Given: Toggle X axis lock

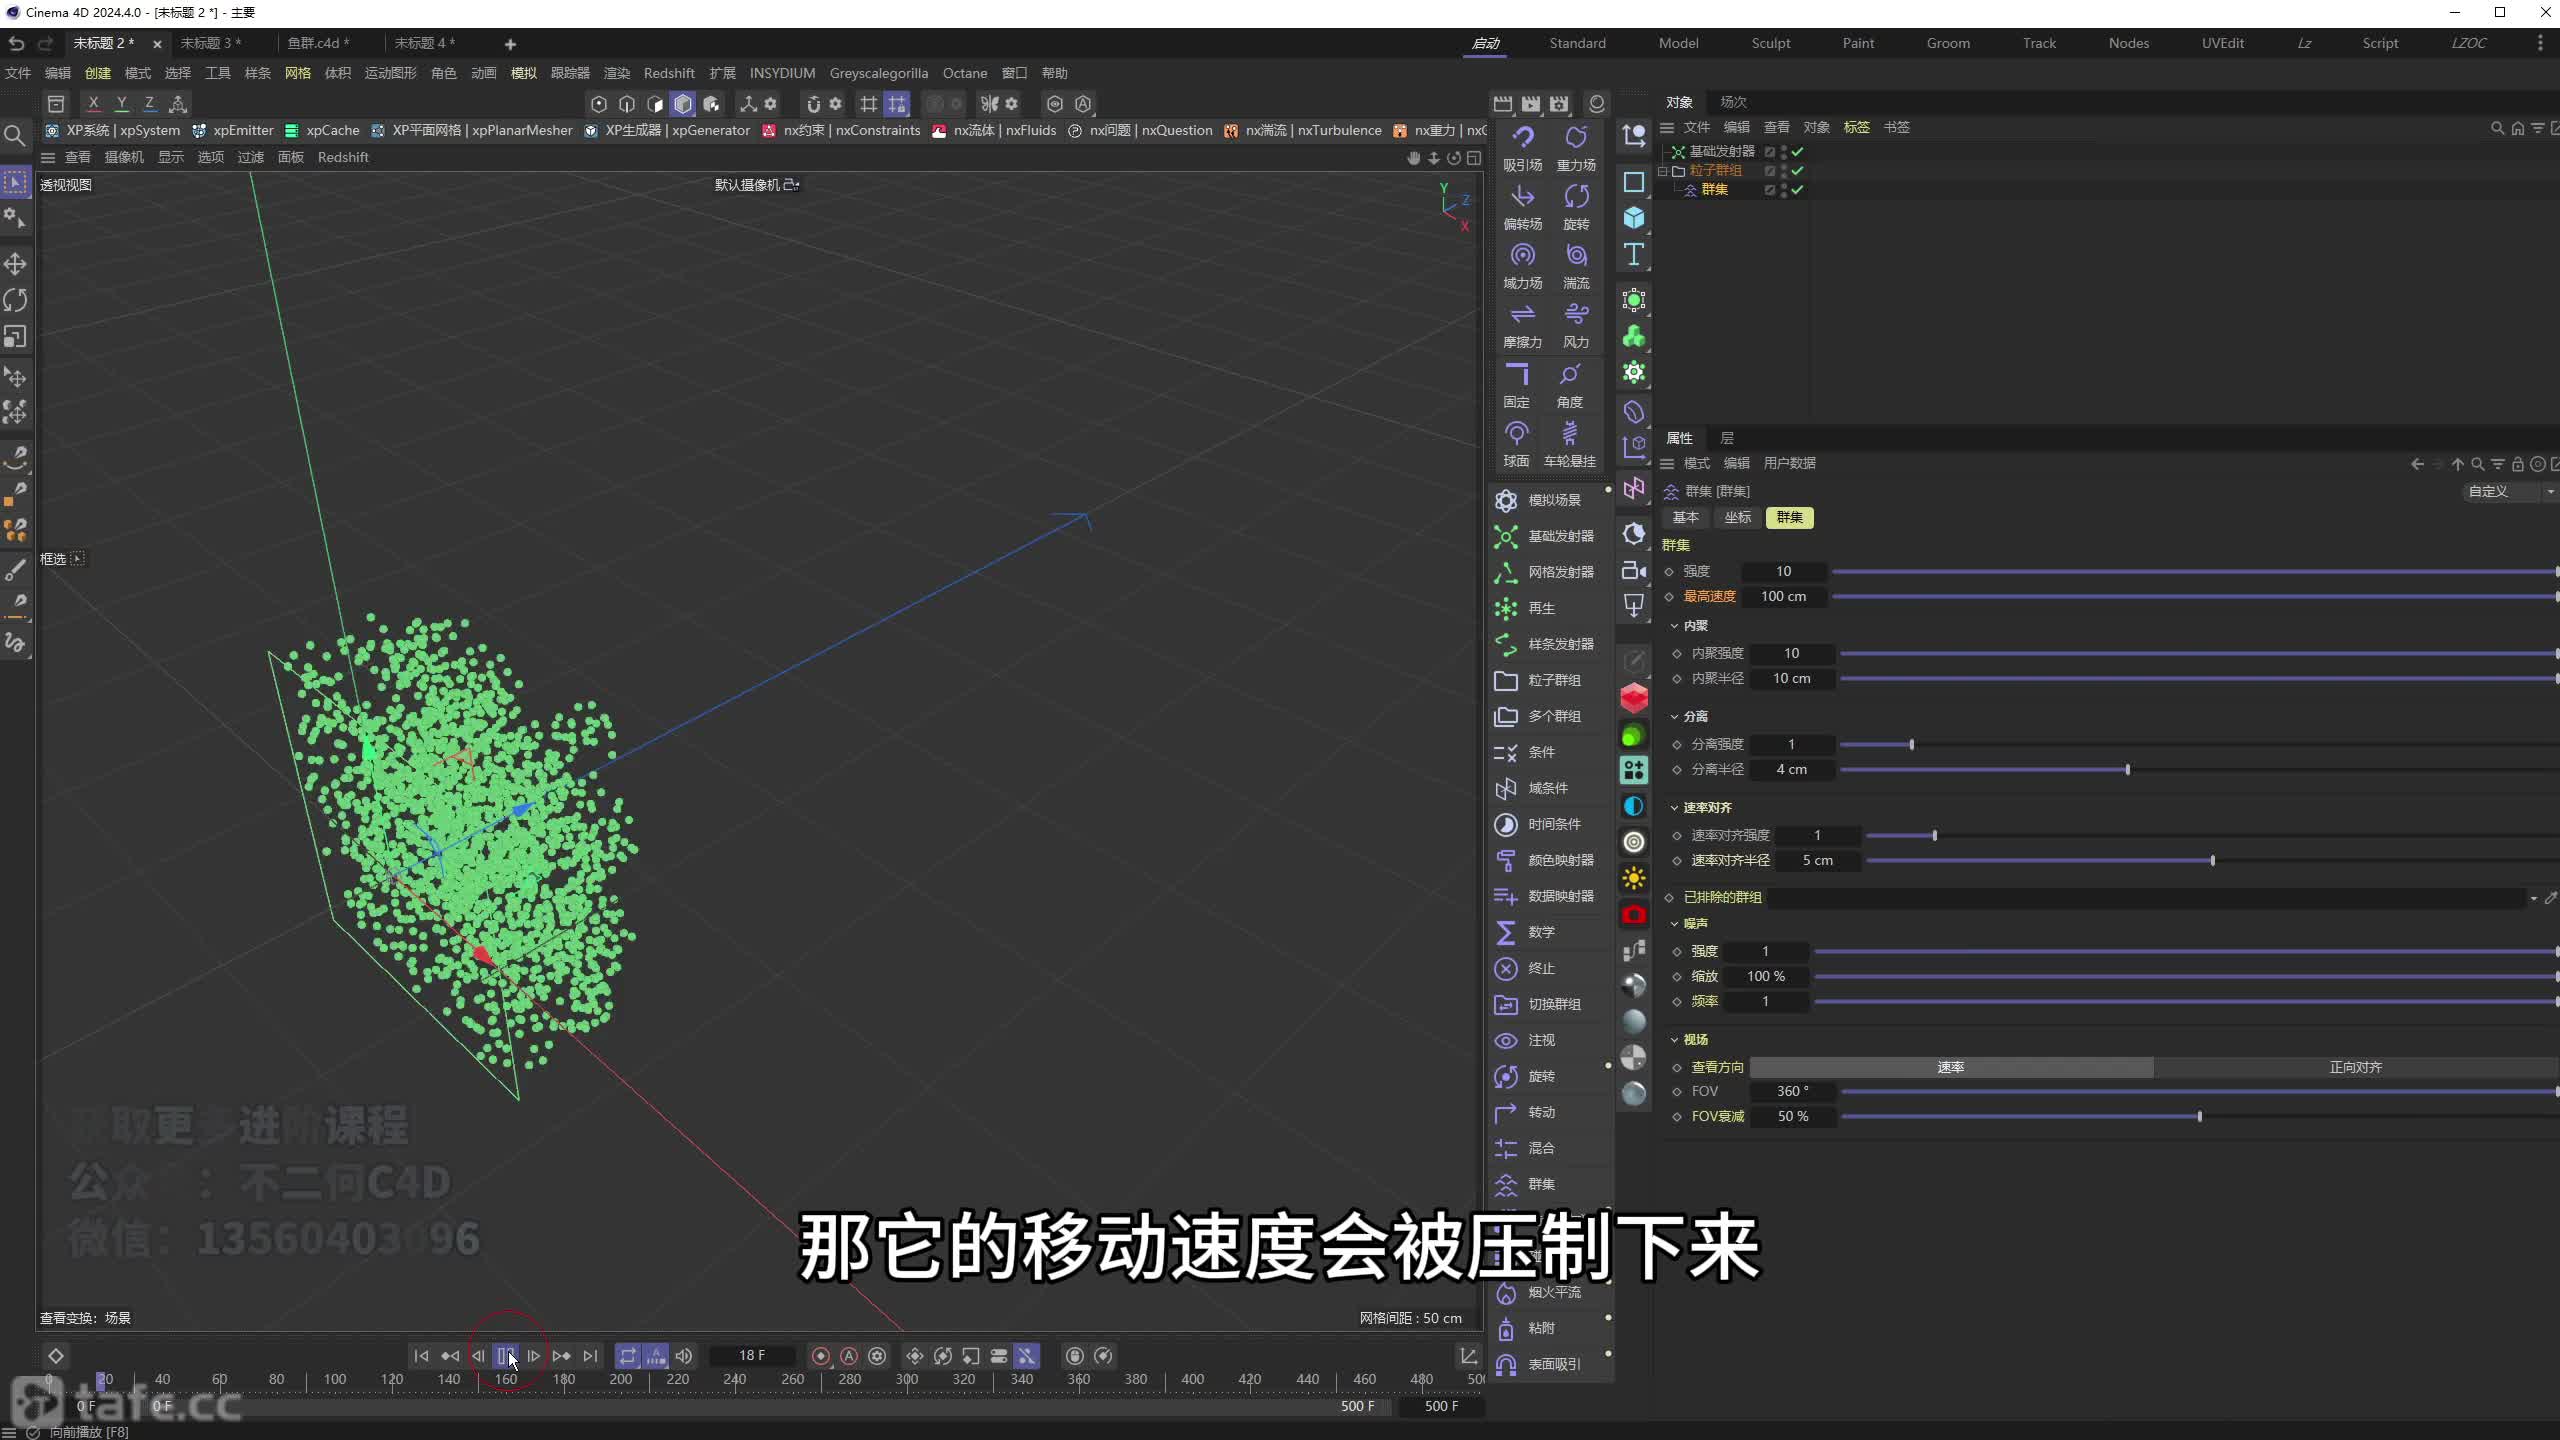Looking at the screenshot, I should (x=93, y=103).
